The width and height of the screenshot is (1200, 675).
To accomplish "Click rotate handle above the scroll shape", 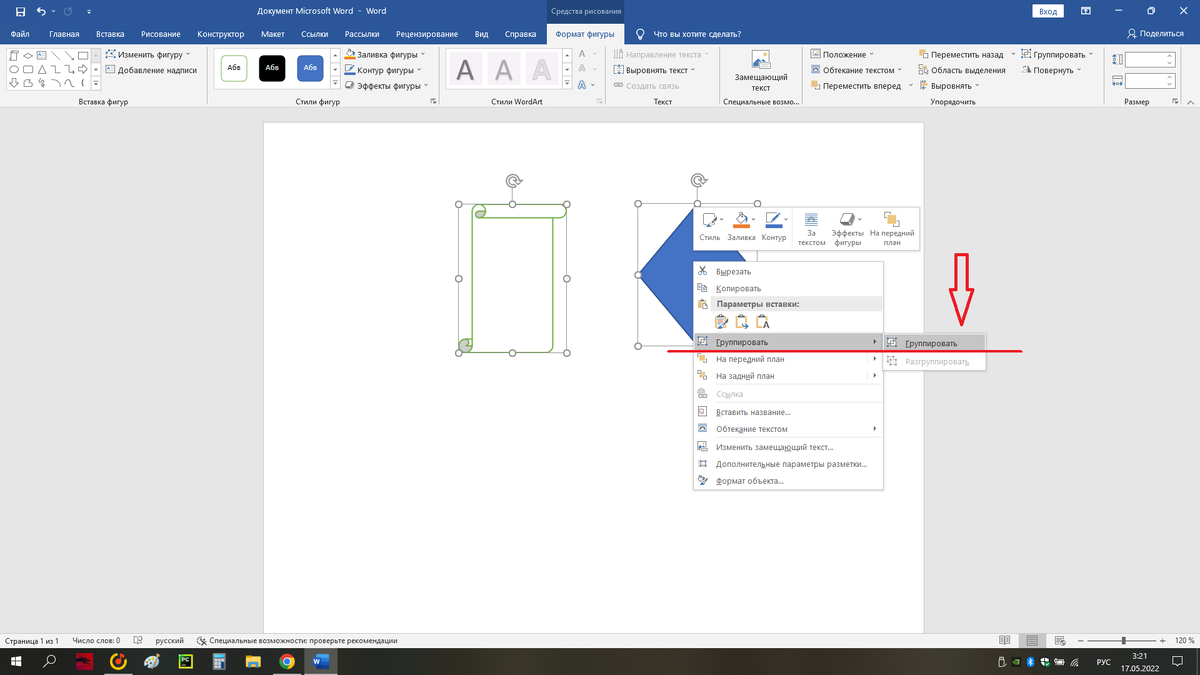I will [x=513, y=181].
